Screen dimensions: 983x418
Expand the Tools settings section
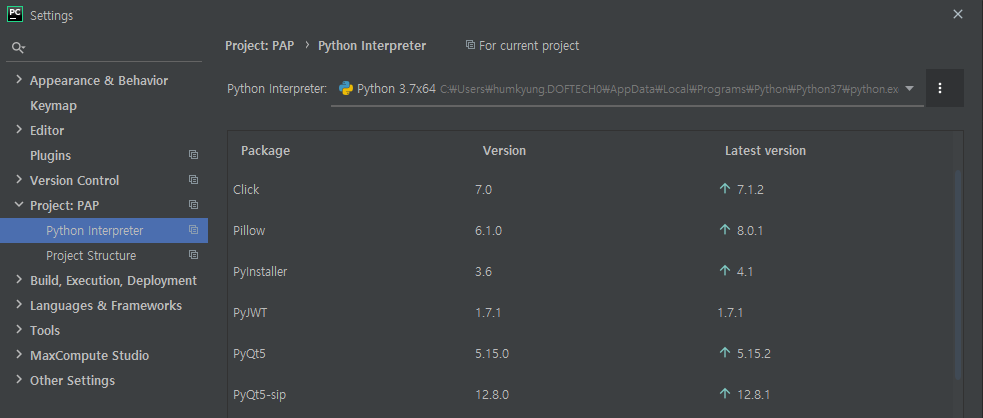pyautogui.click(x=18, y=330)
